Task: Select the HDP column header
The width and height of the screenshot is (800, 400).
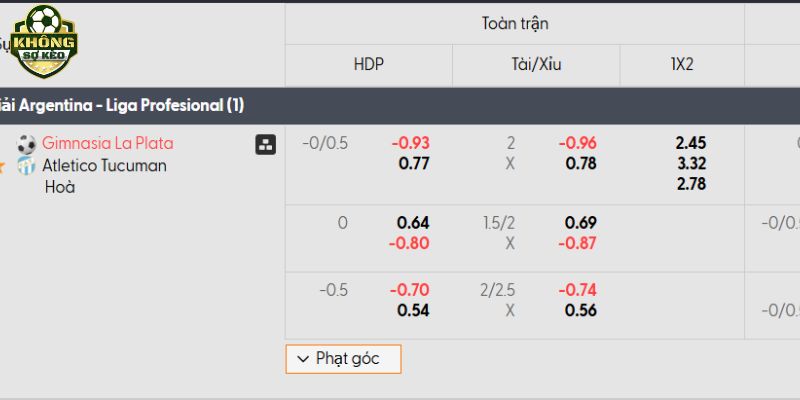Action: click(x=368, y=64)
